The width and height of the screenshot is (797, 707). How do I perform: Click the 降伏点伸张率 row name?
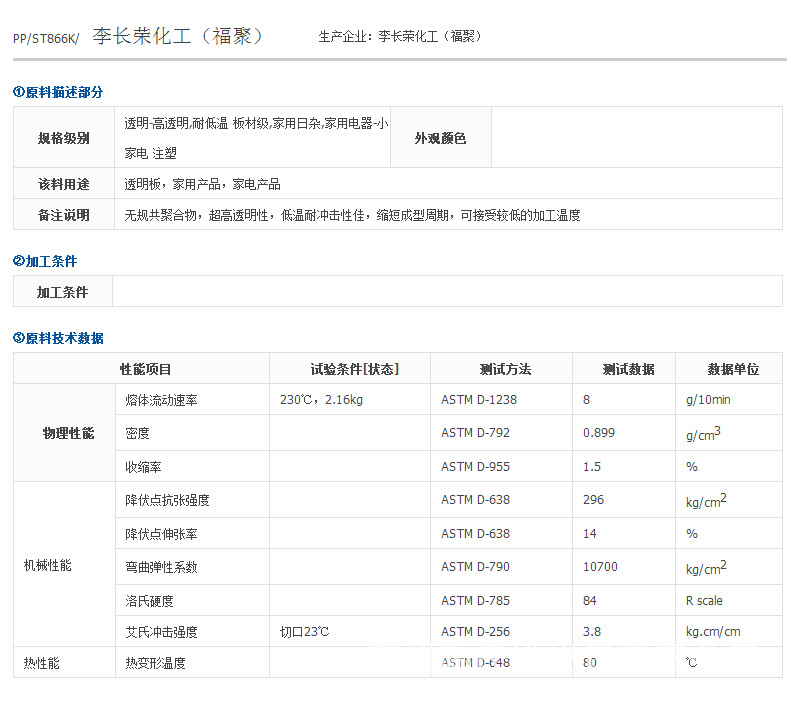(161, 534)
